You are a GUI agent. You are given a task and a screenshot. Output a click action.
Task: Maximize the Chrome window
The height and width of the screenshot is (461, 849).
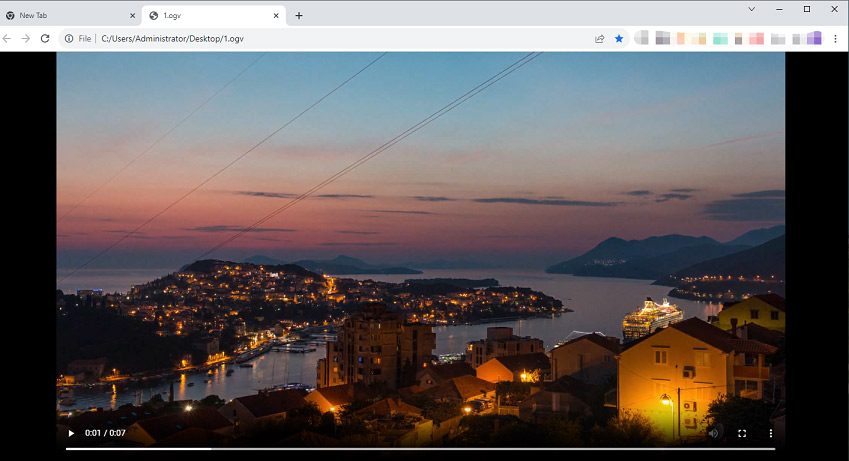807,9
